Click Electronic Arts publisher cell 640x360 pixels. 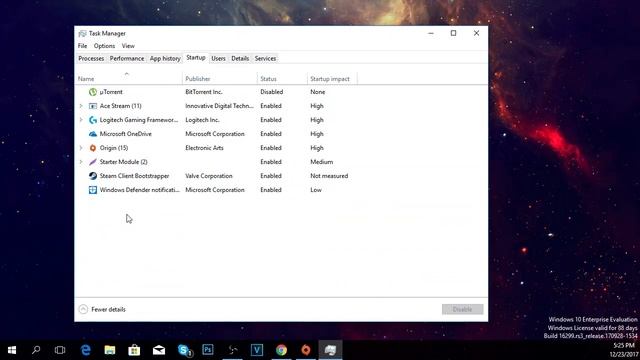204,148
